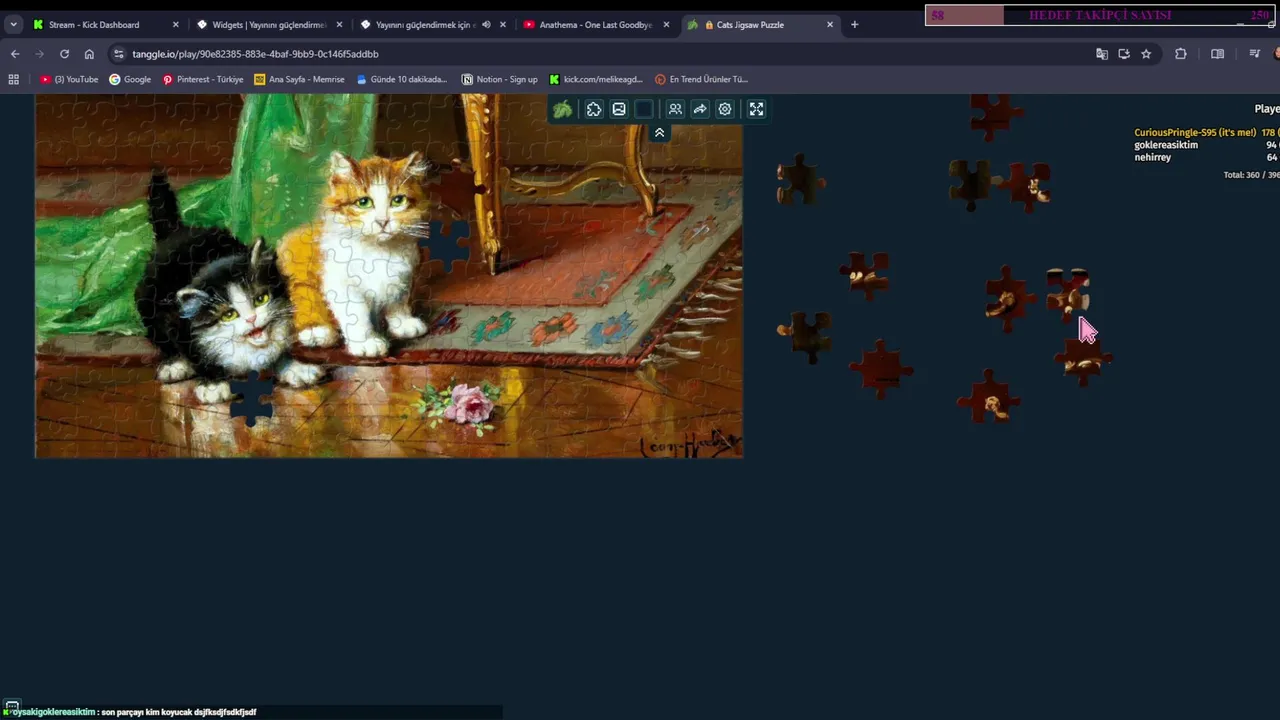Image resolution: width=1280 pixels, height=720 pixels.
Task: Open the media controls icon
Action: 1254,54
